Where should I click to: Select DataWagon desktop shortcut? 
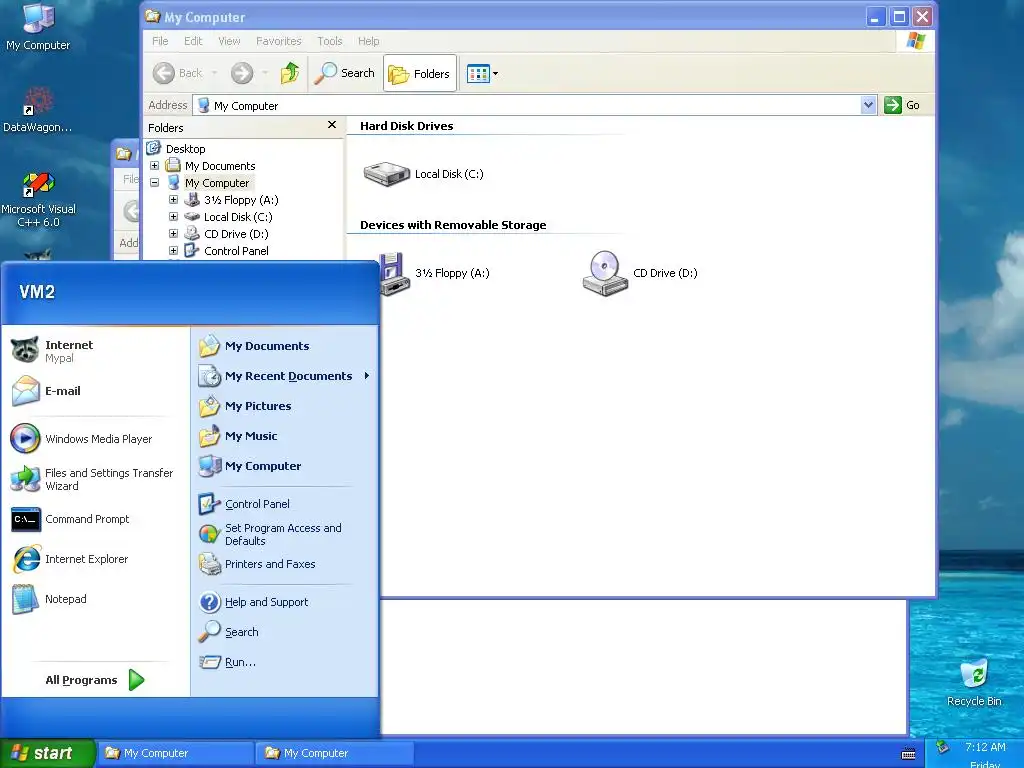pyautogui.click(x=38, y=110)
